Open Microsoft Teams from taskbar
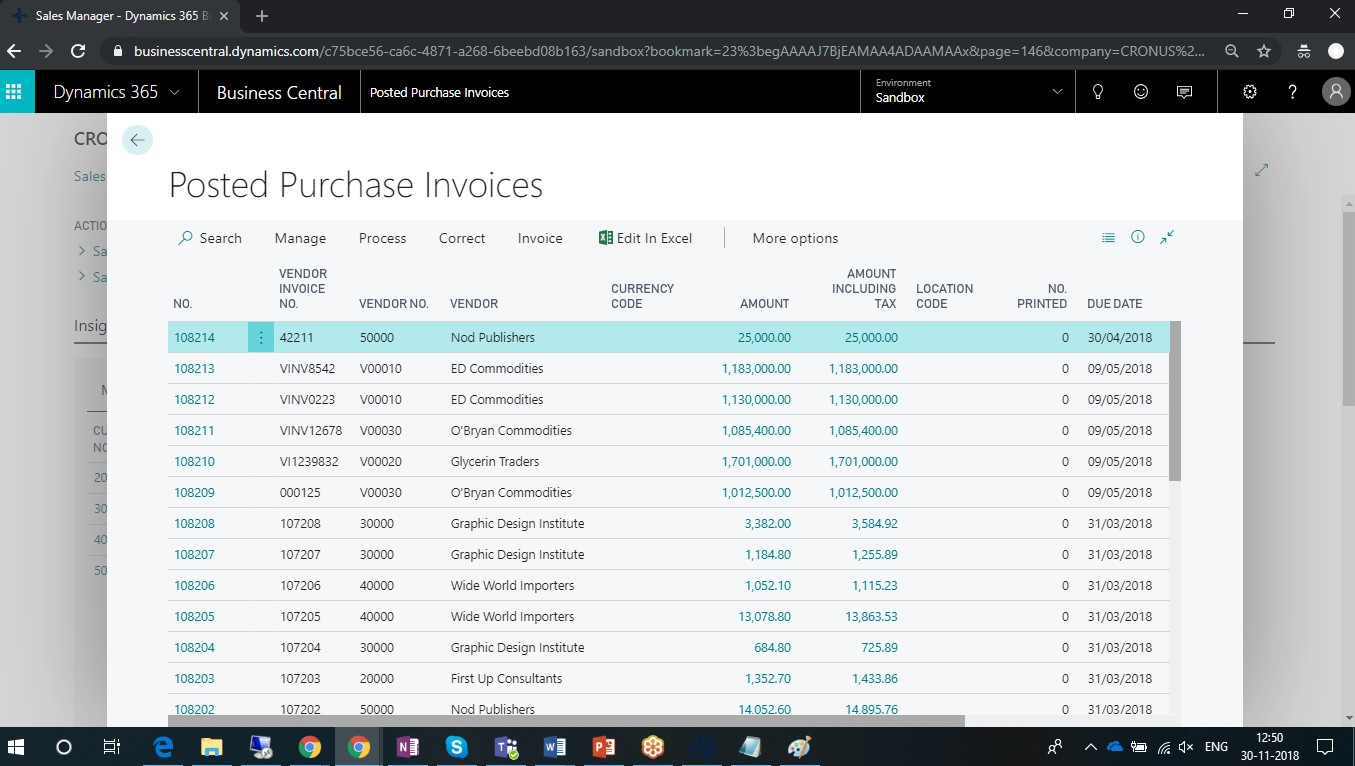The width and height of the screenshot is (1355, 766). [506, 747]
